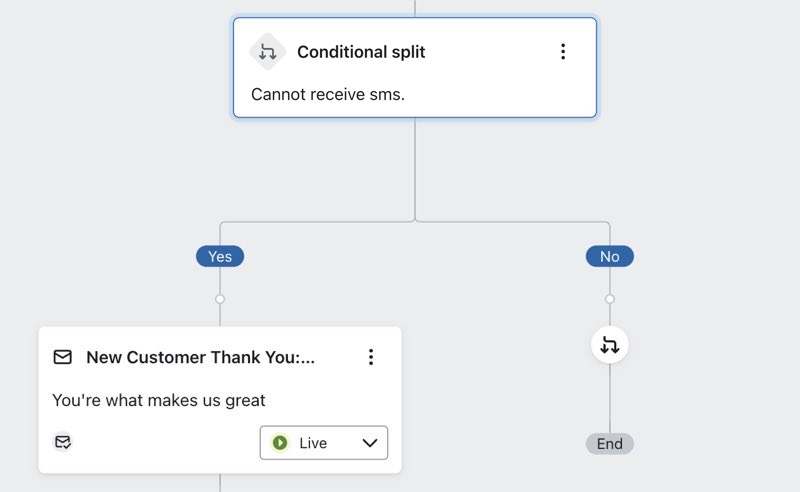Open the 'New Customer Thank You' email title
800x492 pixels.
point(200,357)
